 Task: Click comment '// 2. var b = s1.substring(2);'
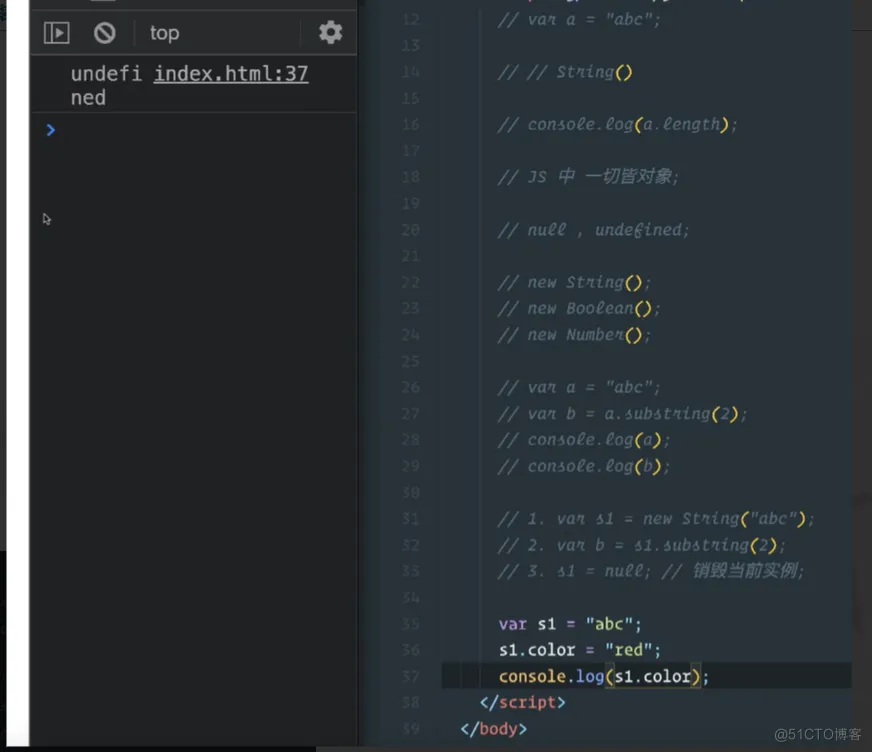(x=642, y=545)
